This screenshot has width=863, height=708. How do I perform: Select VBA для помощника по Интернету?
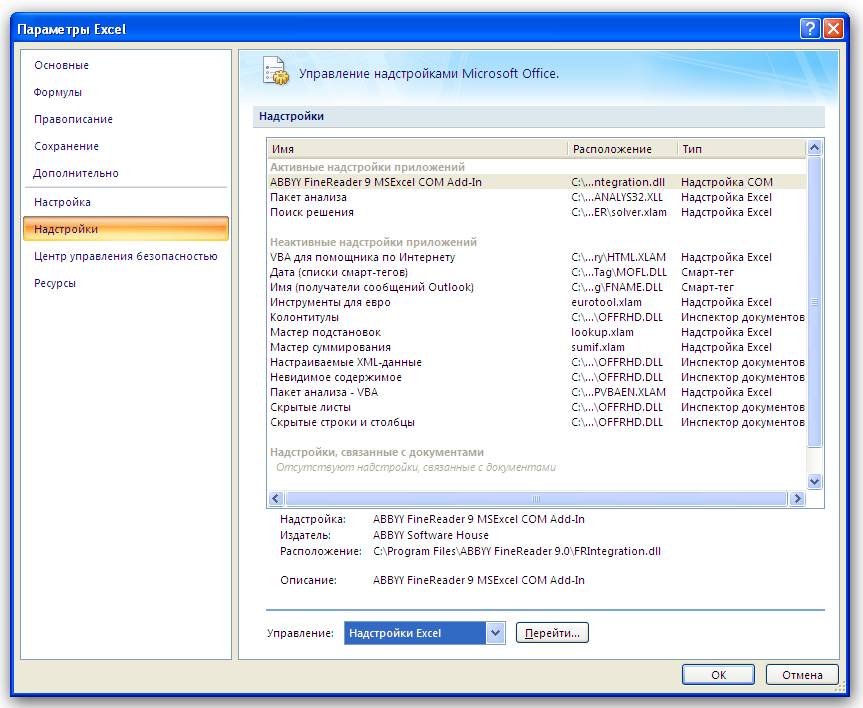coord(537,257)
